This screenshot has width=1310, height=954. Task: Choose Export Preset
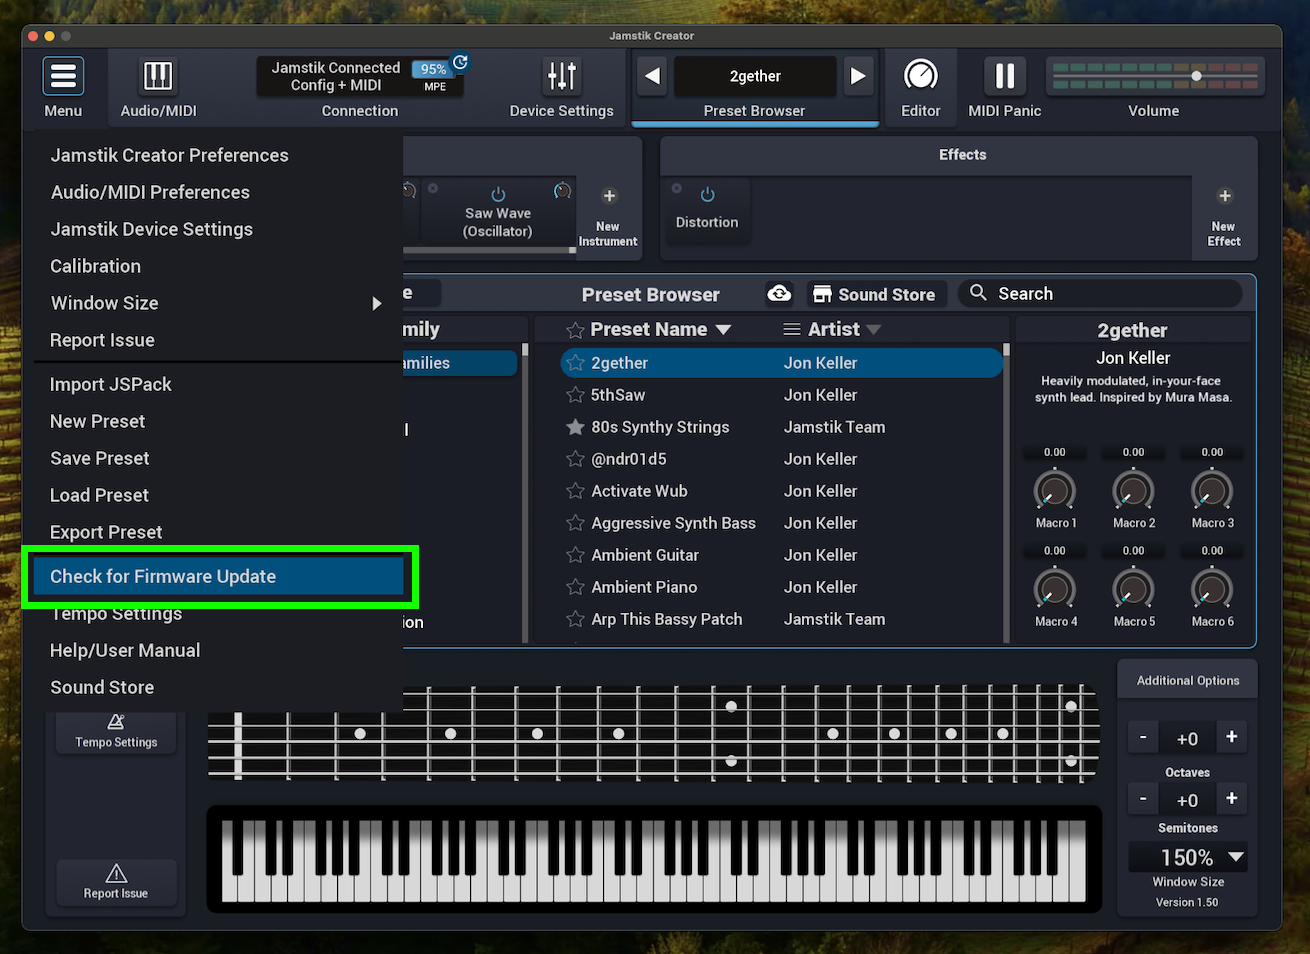pos(106,532)
